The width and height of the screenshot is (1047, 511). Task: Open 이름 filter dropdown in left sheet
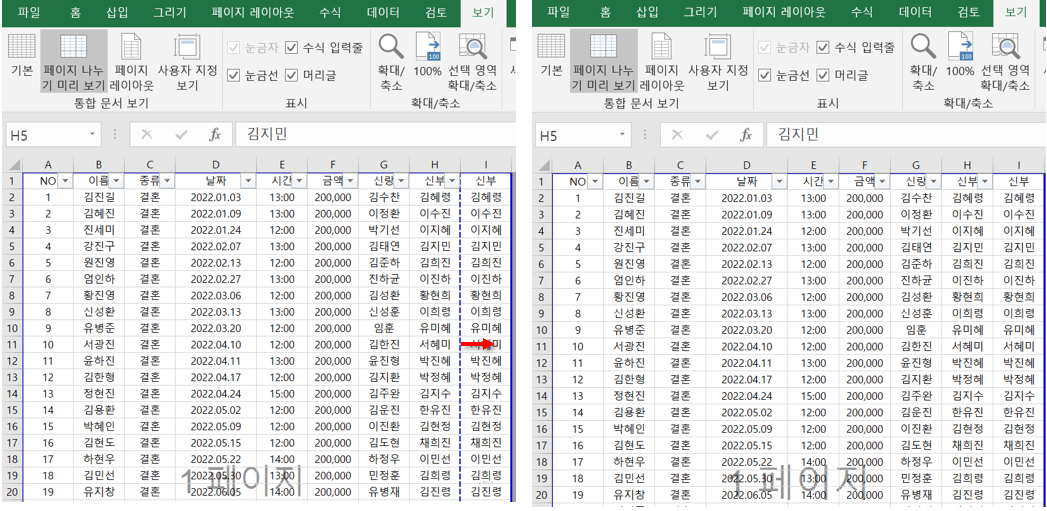117,181
